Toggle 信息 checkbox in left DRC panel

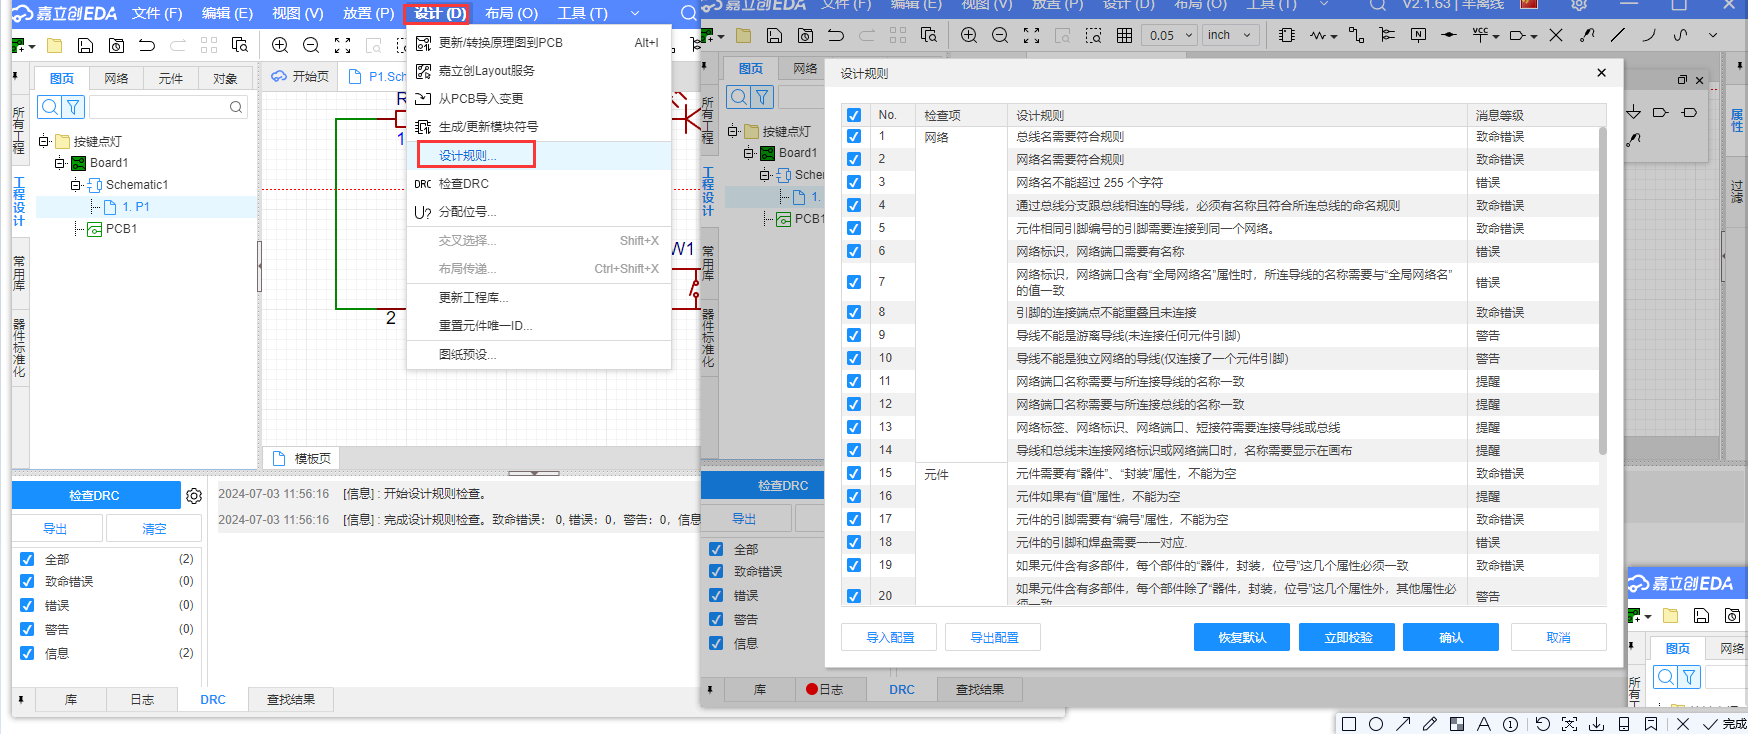coord(27,653)
